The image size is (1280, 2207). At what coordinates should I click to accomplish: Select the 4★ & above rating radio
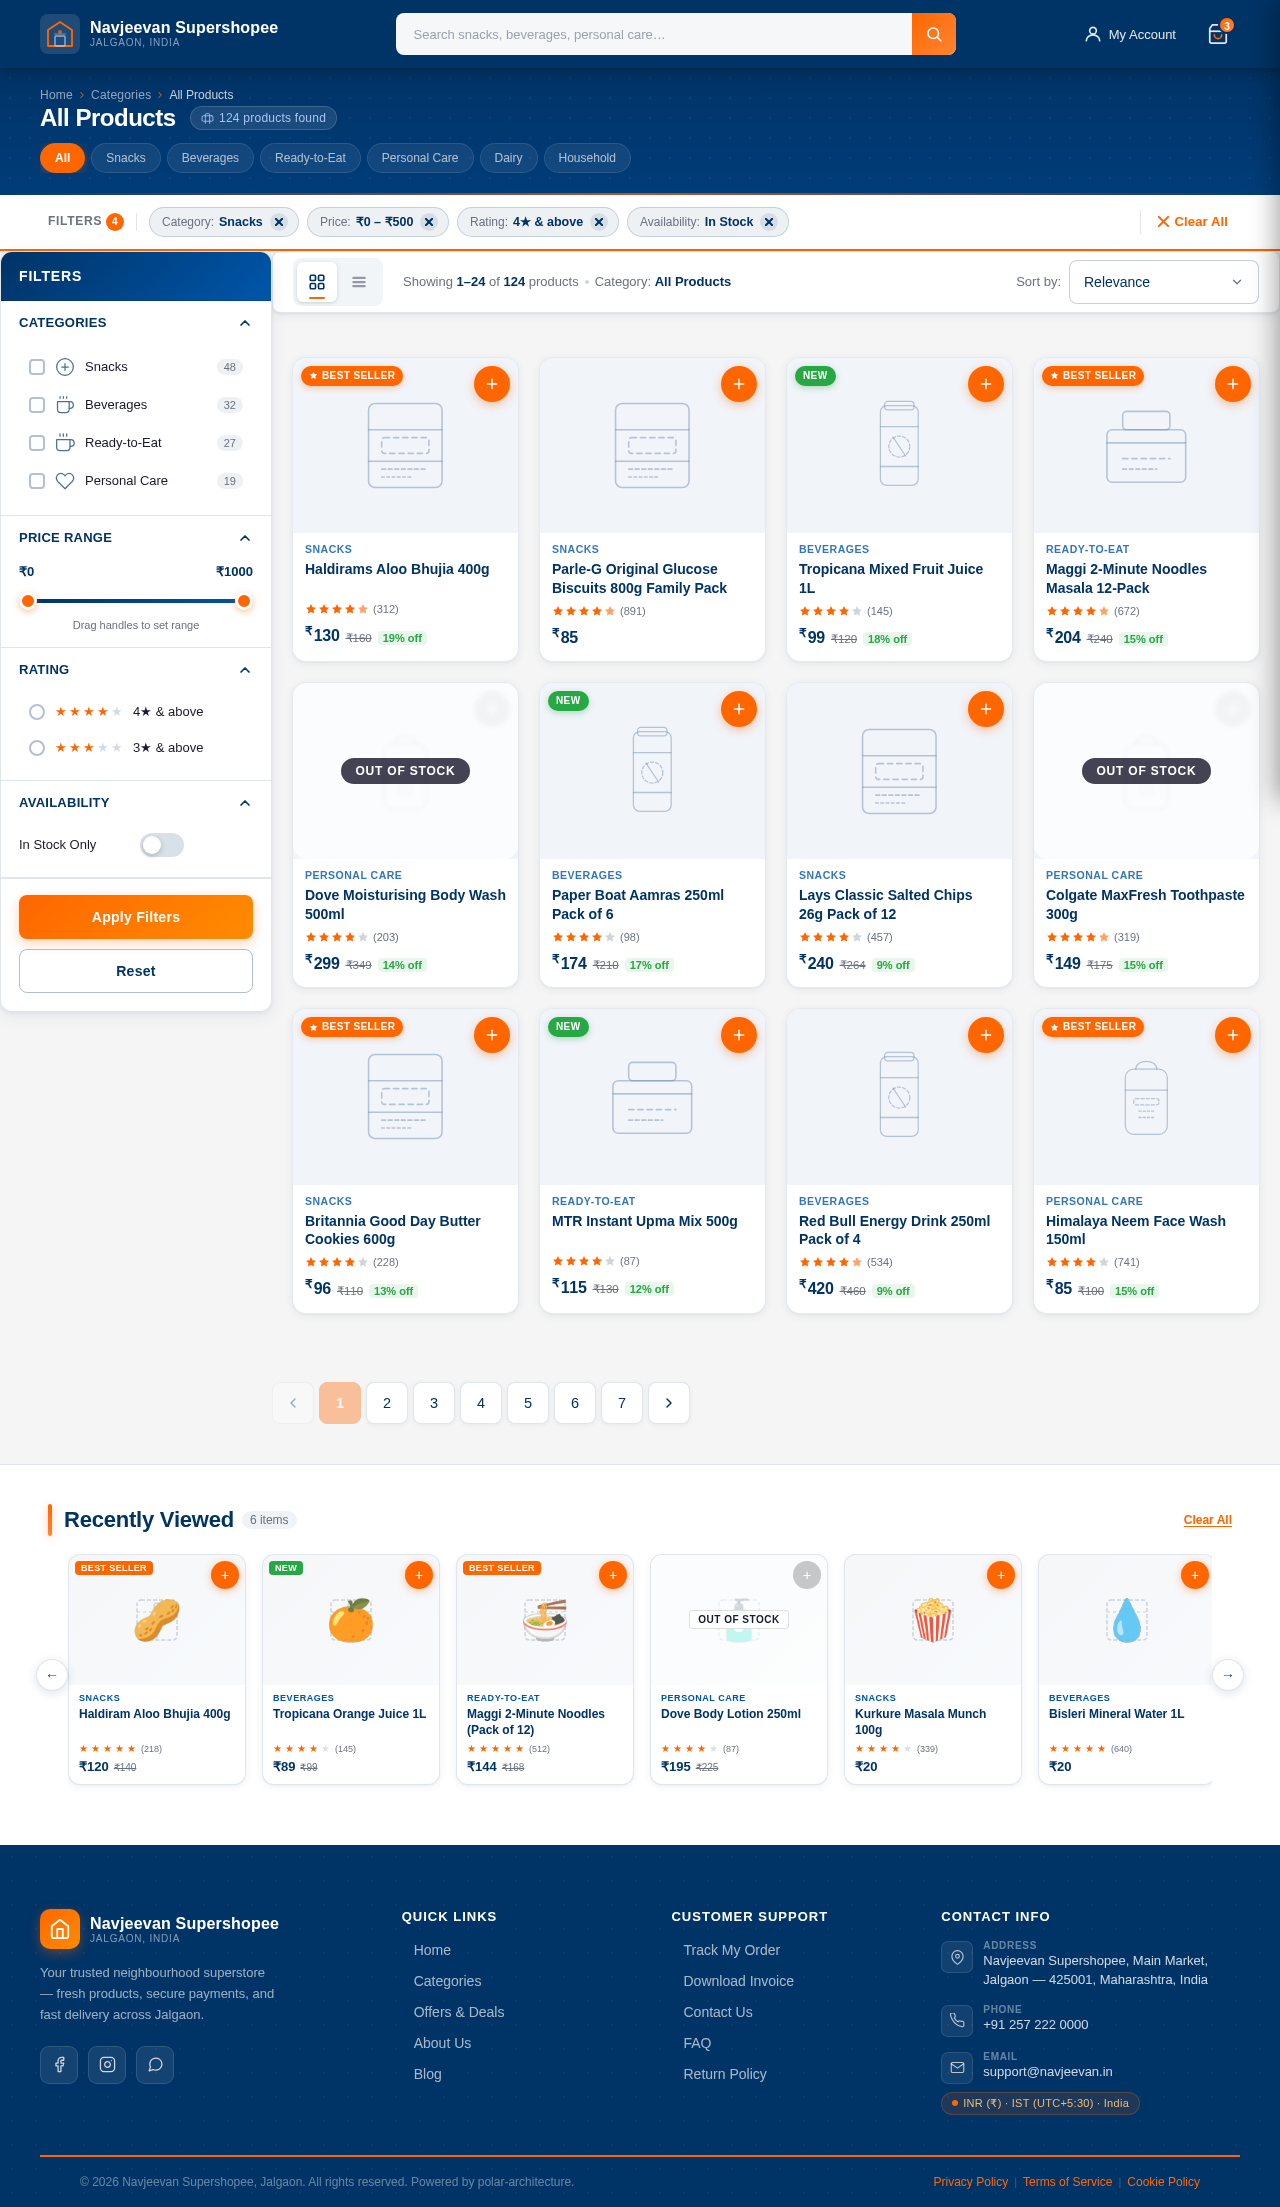37,712
